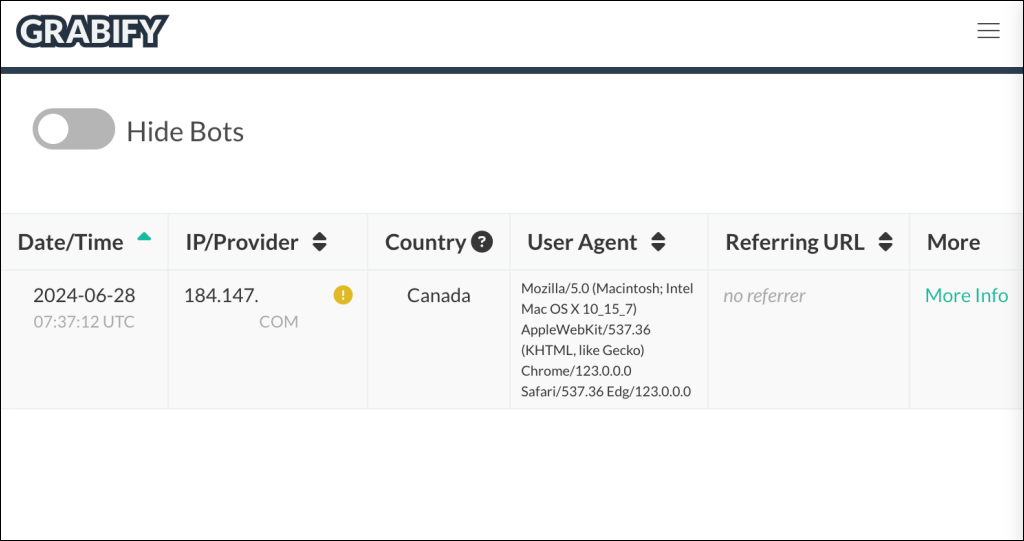Click the Grabify logo
Viewport: 1024px width, 541px height.
coord(92,32)
